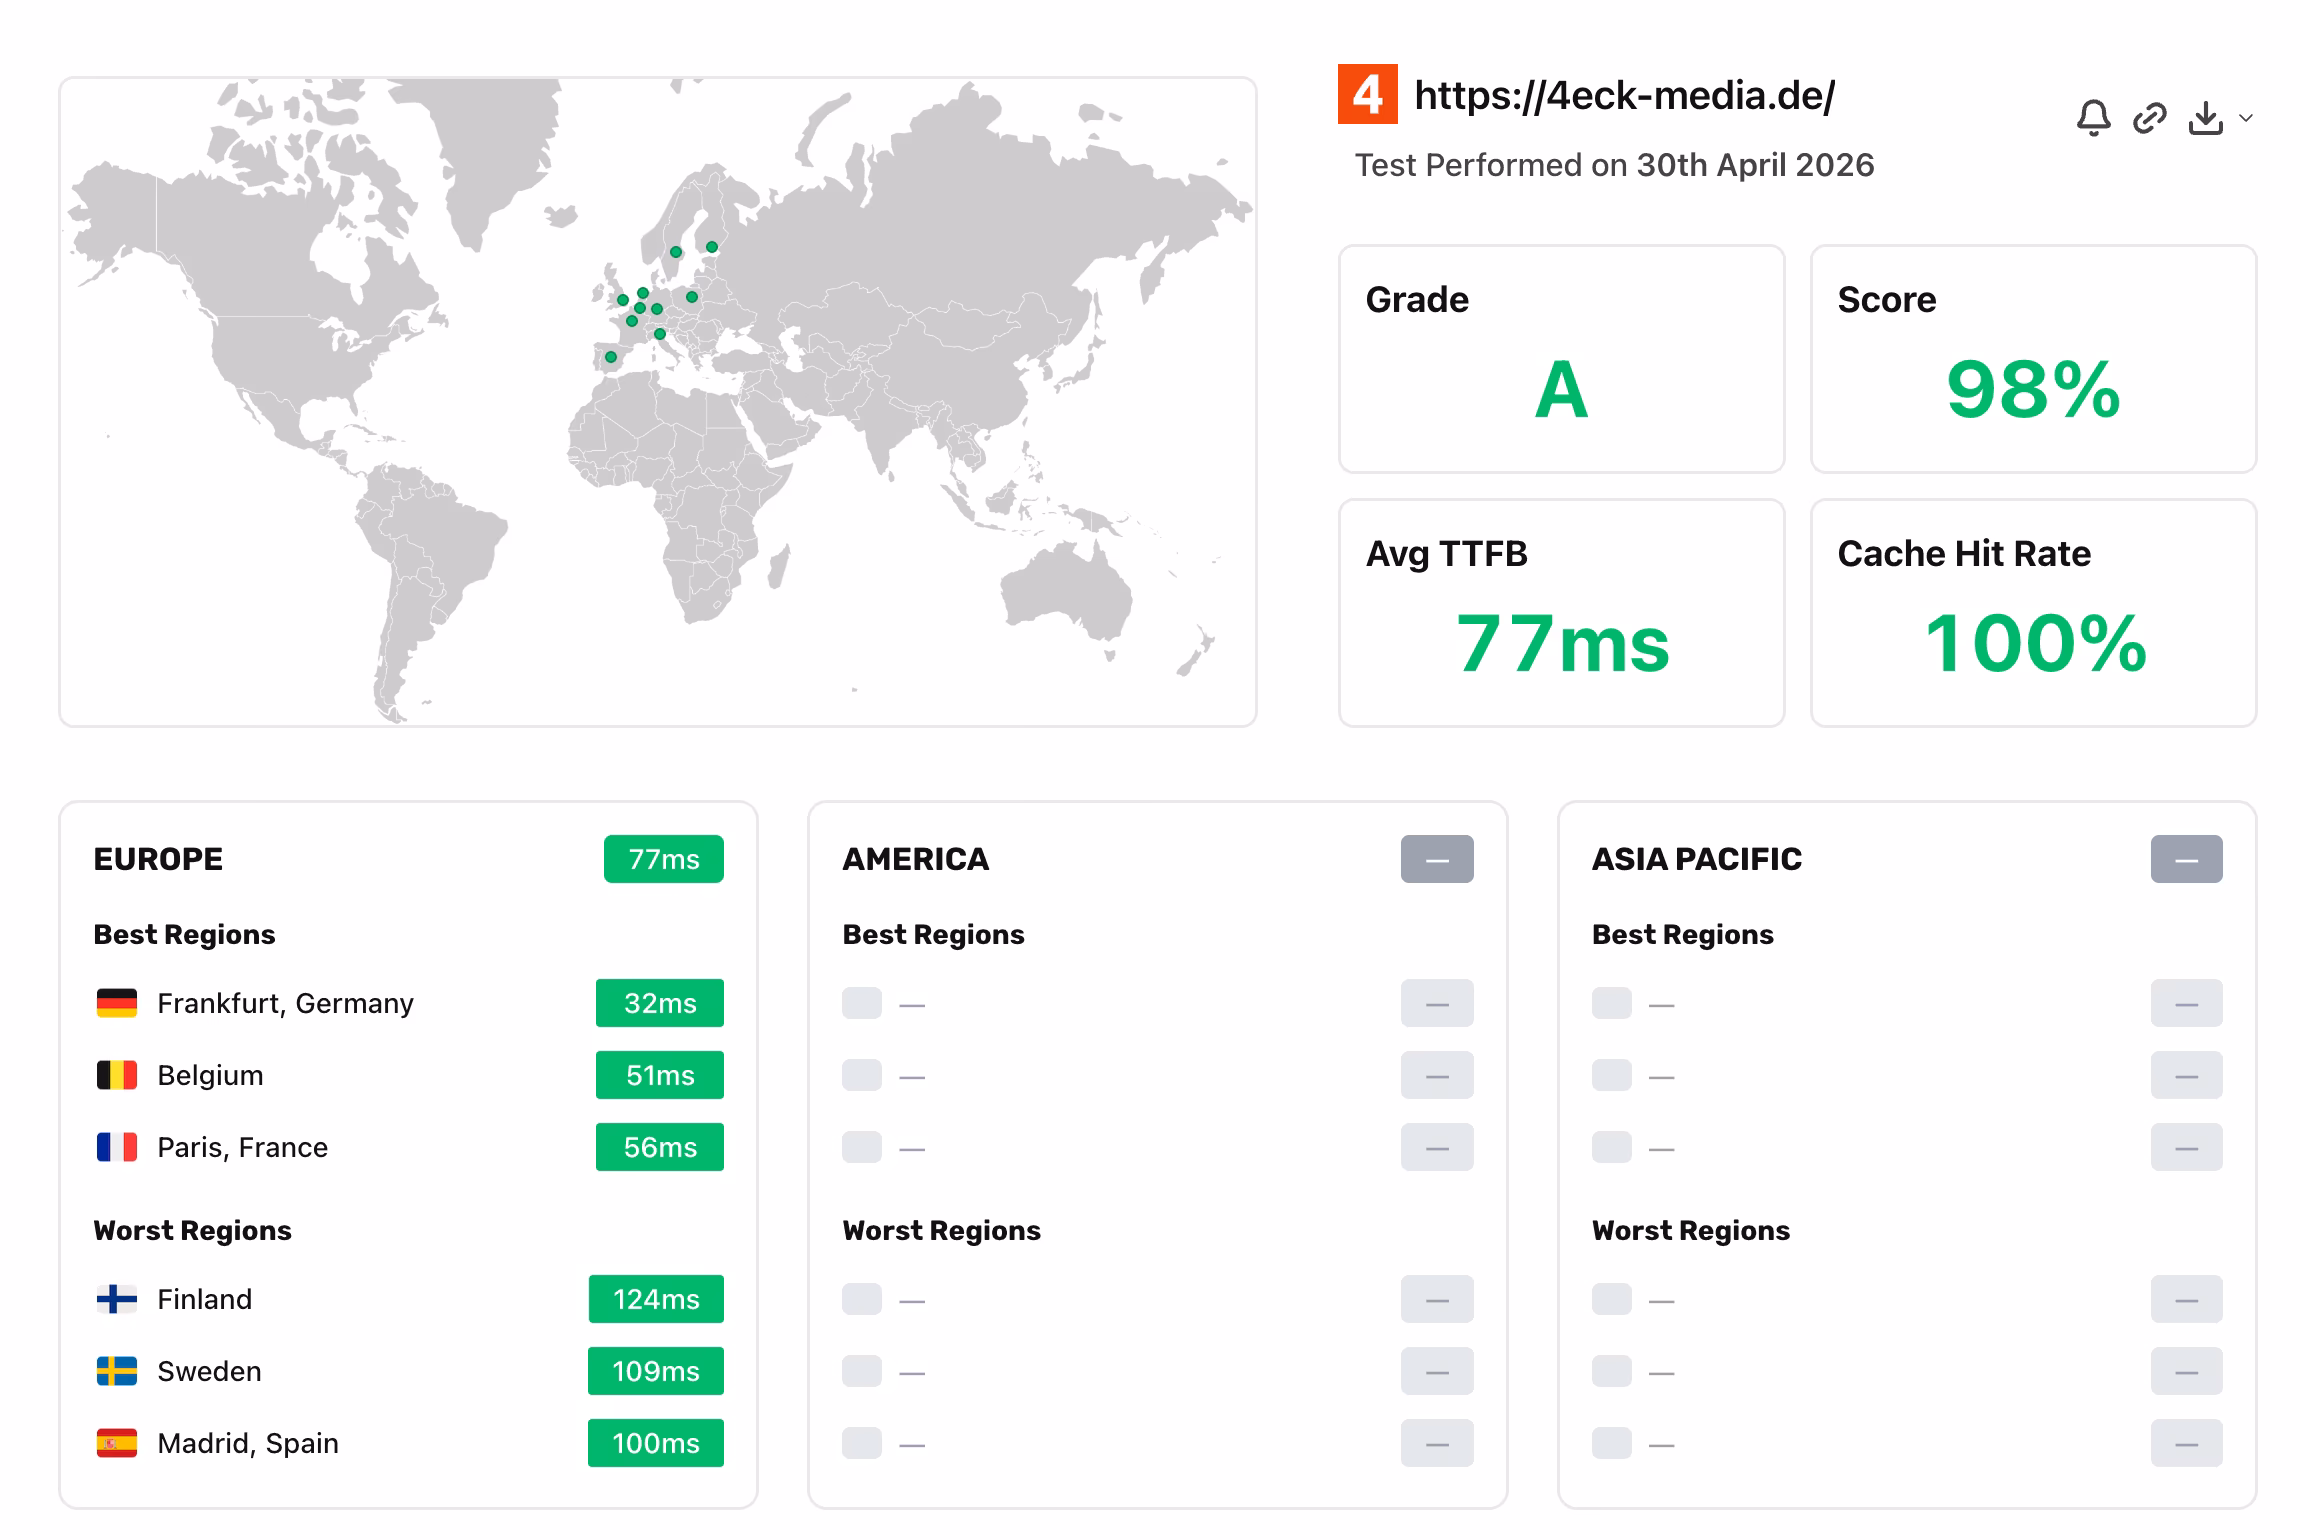Viewport: 2300px width, 1540px height.
Task: Click the 56ms Paris latency badge
Action: (660, 1147)
